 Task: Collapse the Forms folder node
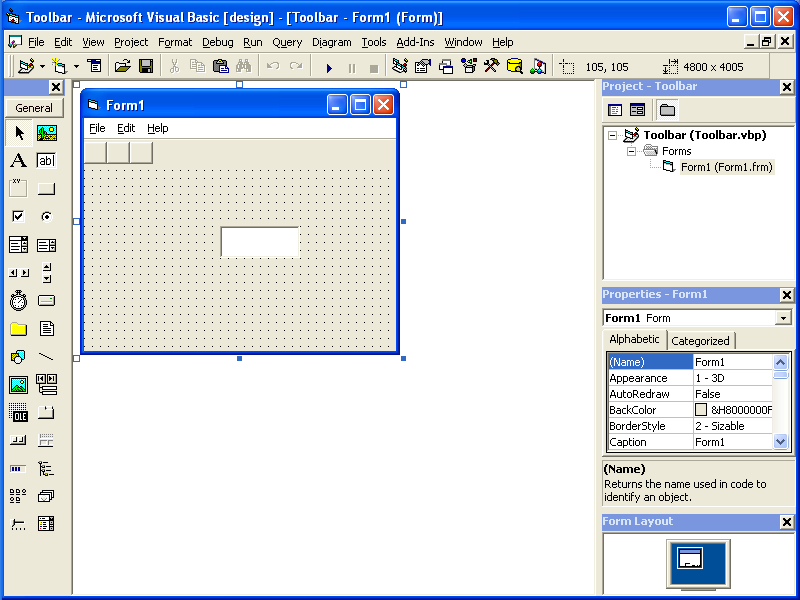tap(631, 151)
